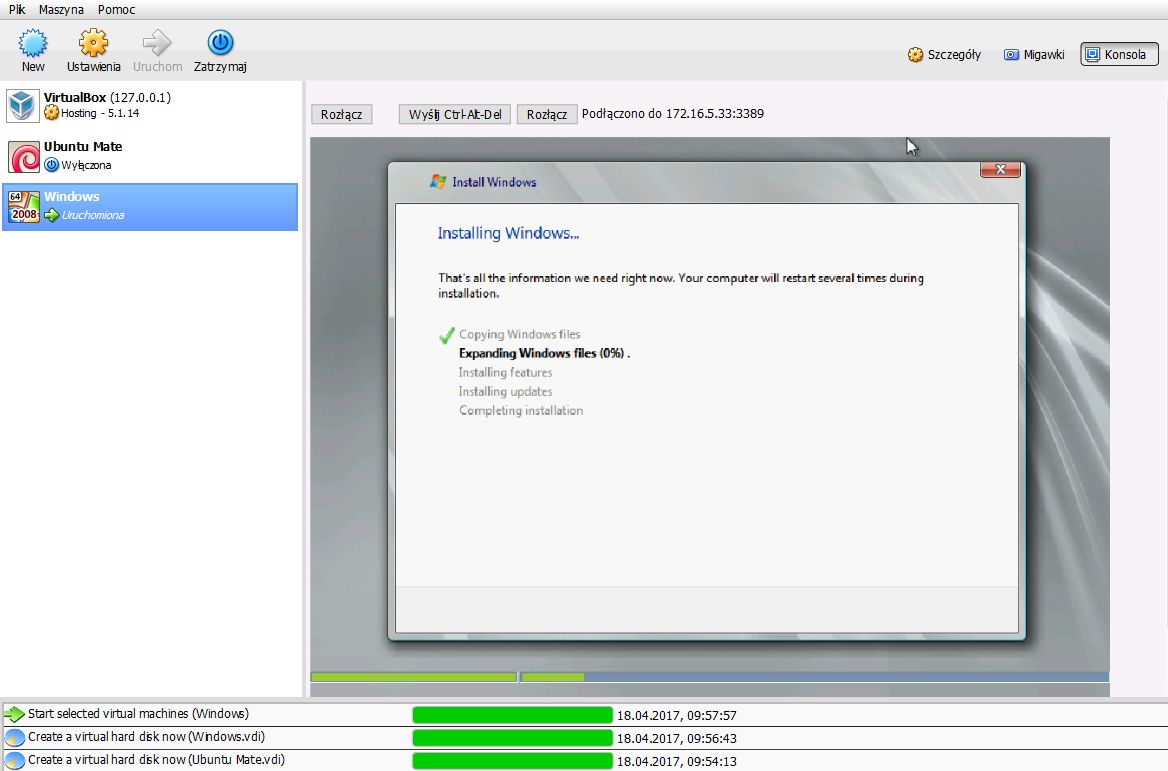Screen dimensions: 1168x771
Task: Switch to the Konsola tab
Action: click(1120, 54)
